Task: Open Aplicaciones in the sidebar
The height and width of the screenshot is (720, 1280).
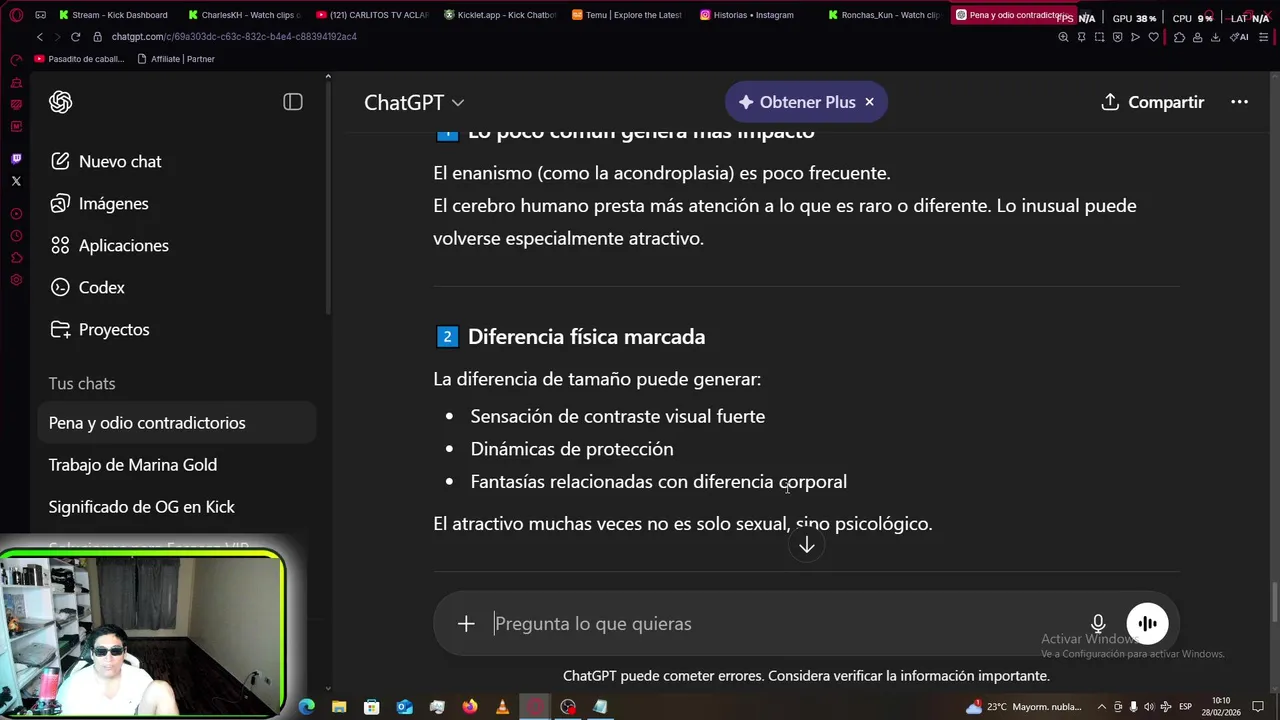Action: [x=110, y=245]
